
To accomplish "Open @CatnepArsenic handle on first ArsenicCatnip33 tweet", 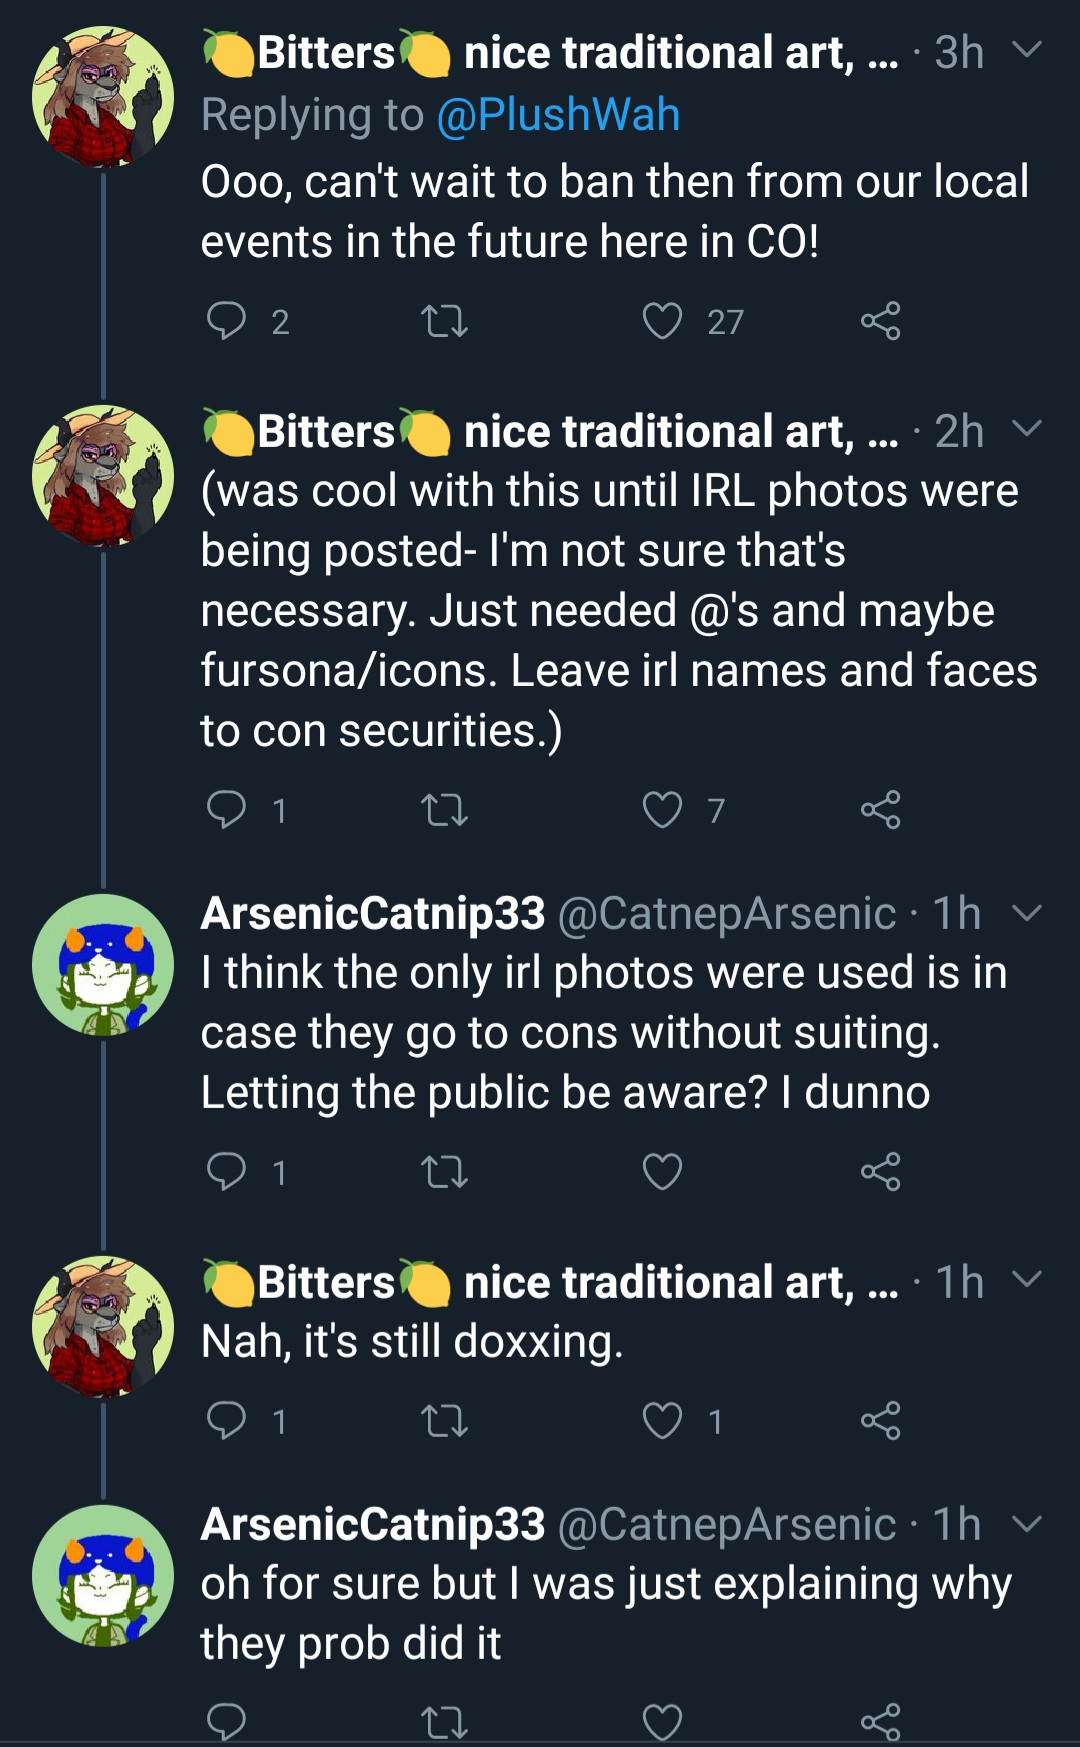I will click(x=726, y=913).
